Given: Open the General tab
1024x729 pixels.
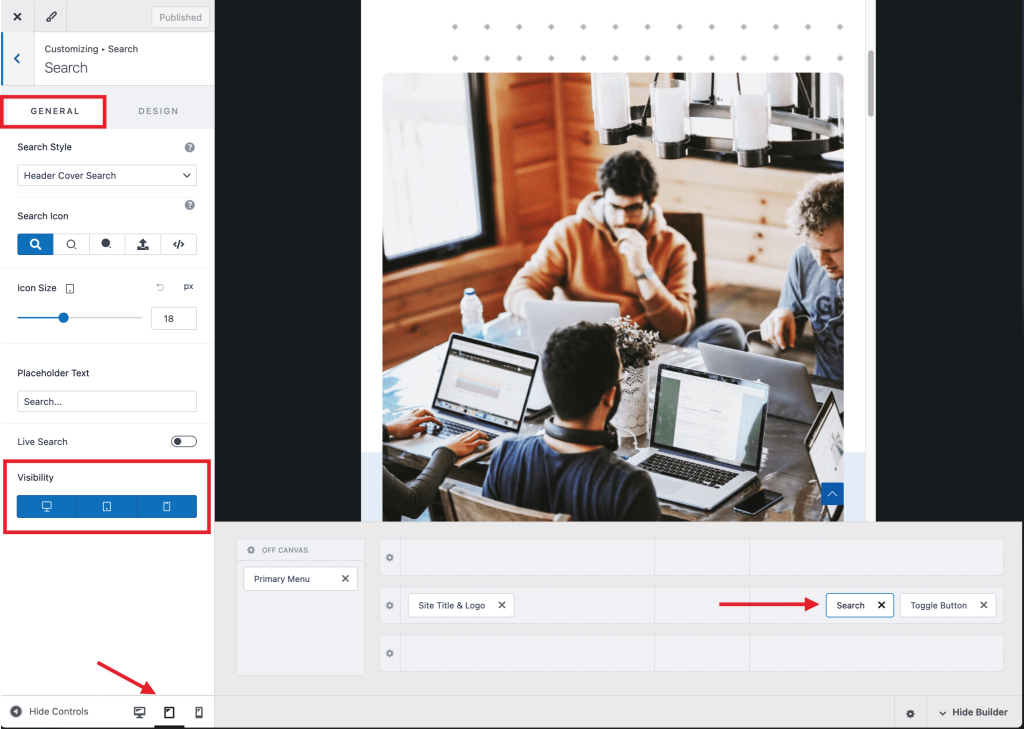Looking at the screenshot, I should pos(55,111).
